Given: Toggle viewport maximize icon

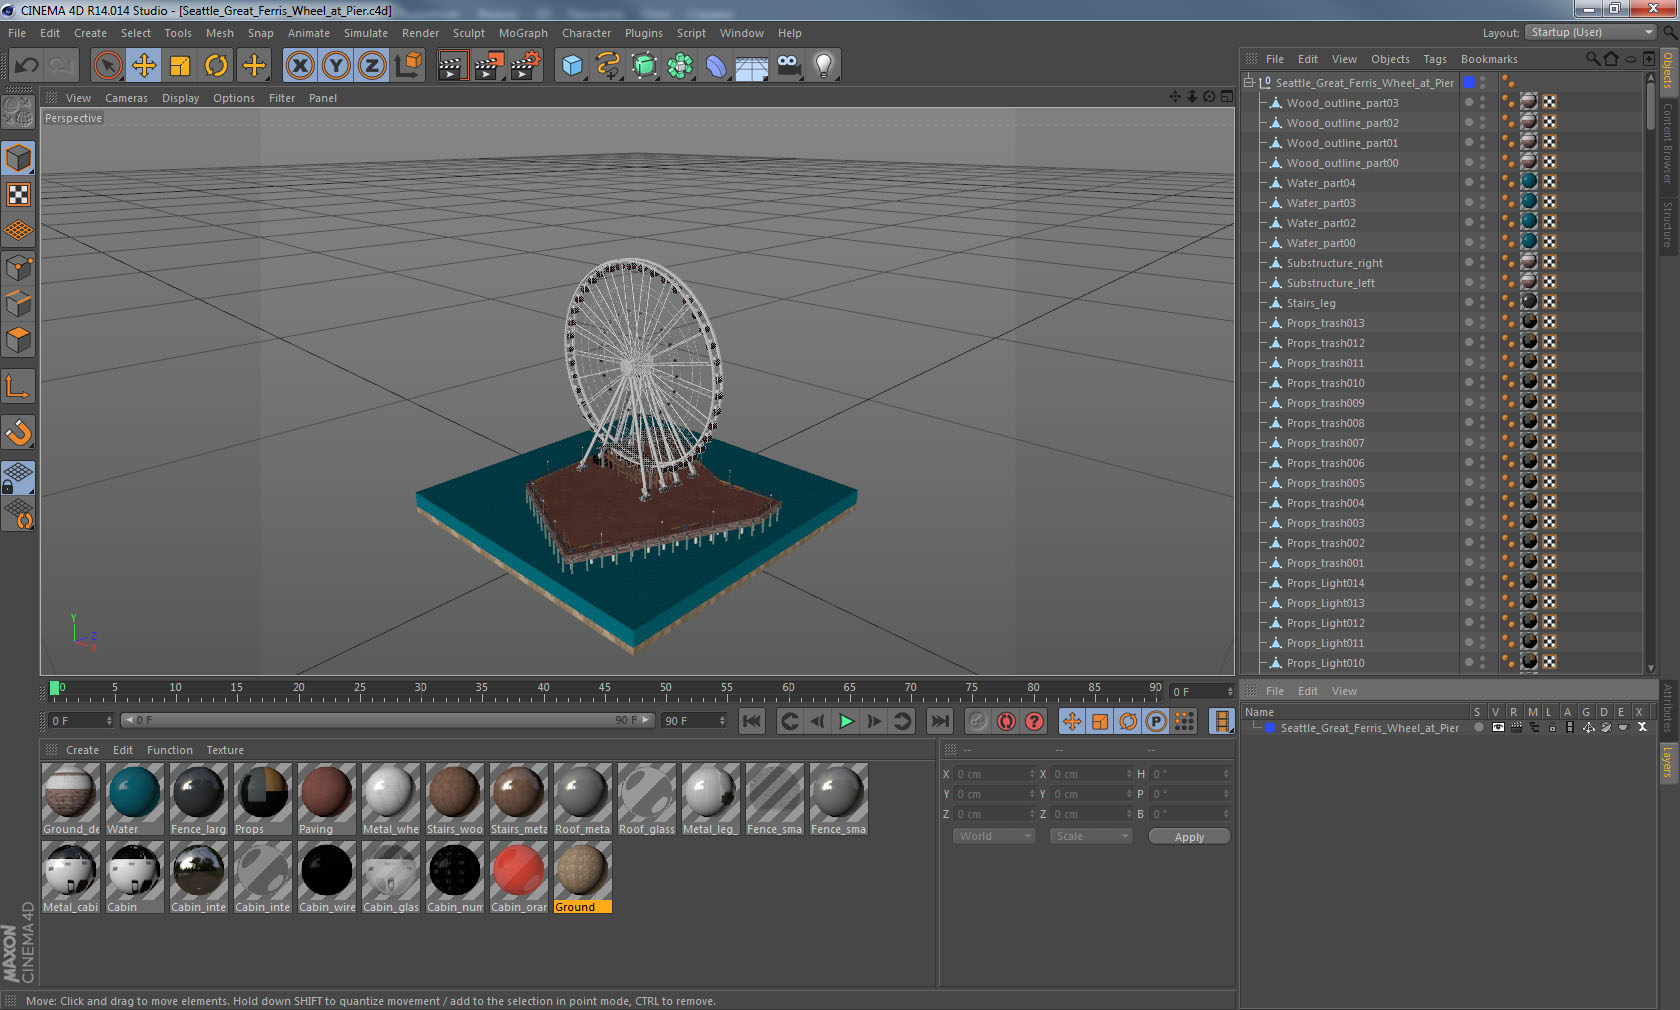Looking at the screenshot, I should point(1227,97).
